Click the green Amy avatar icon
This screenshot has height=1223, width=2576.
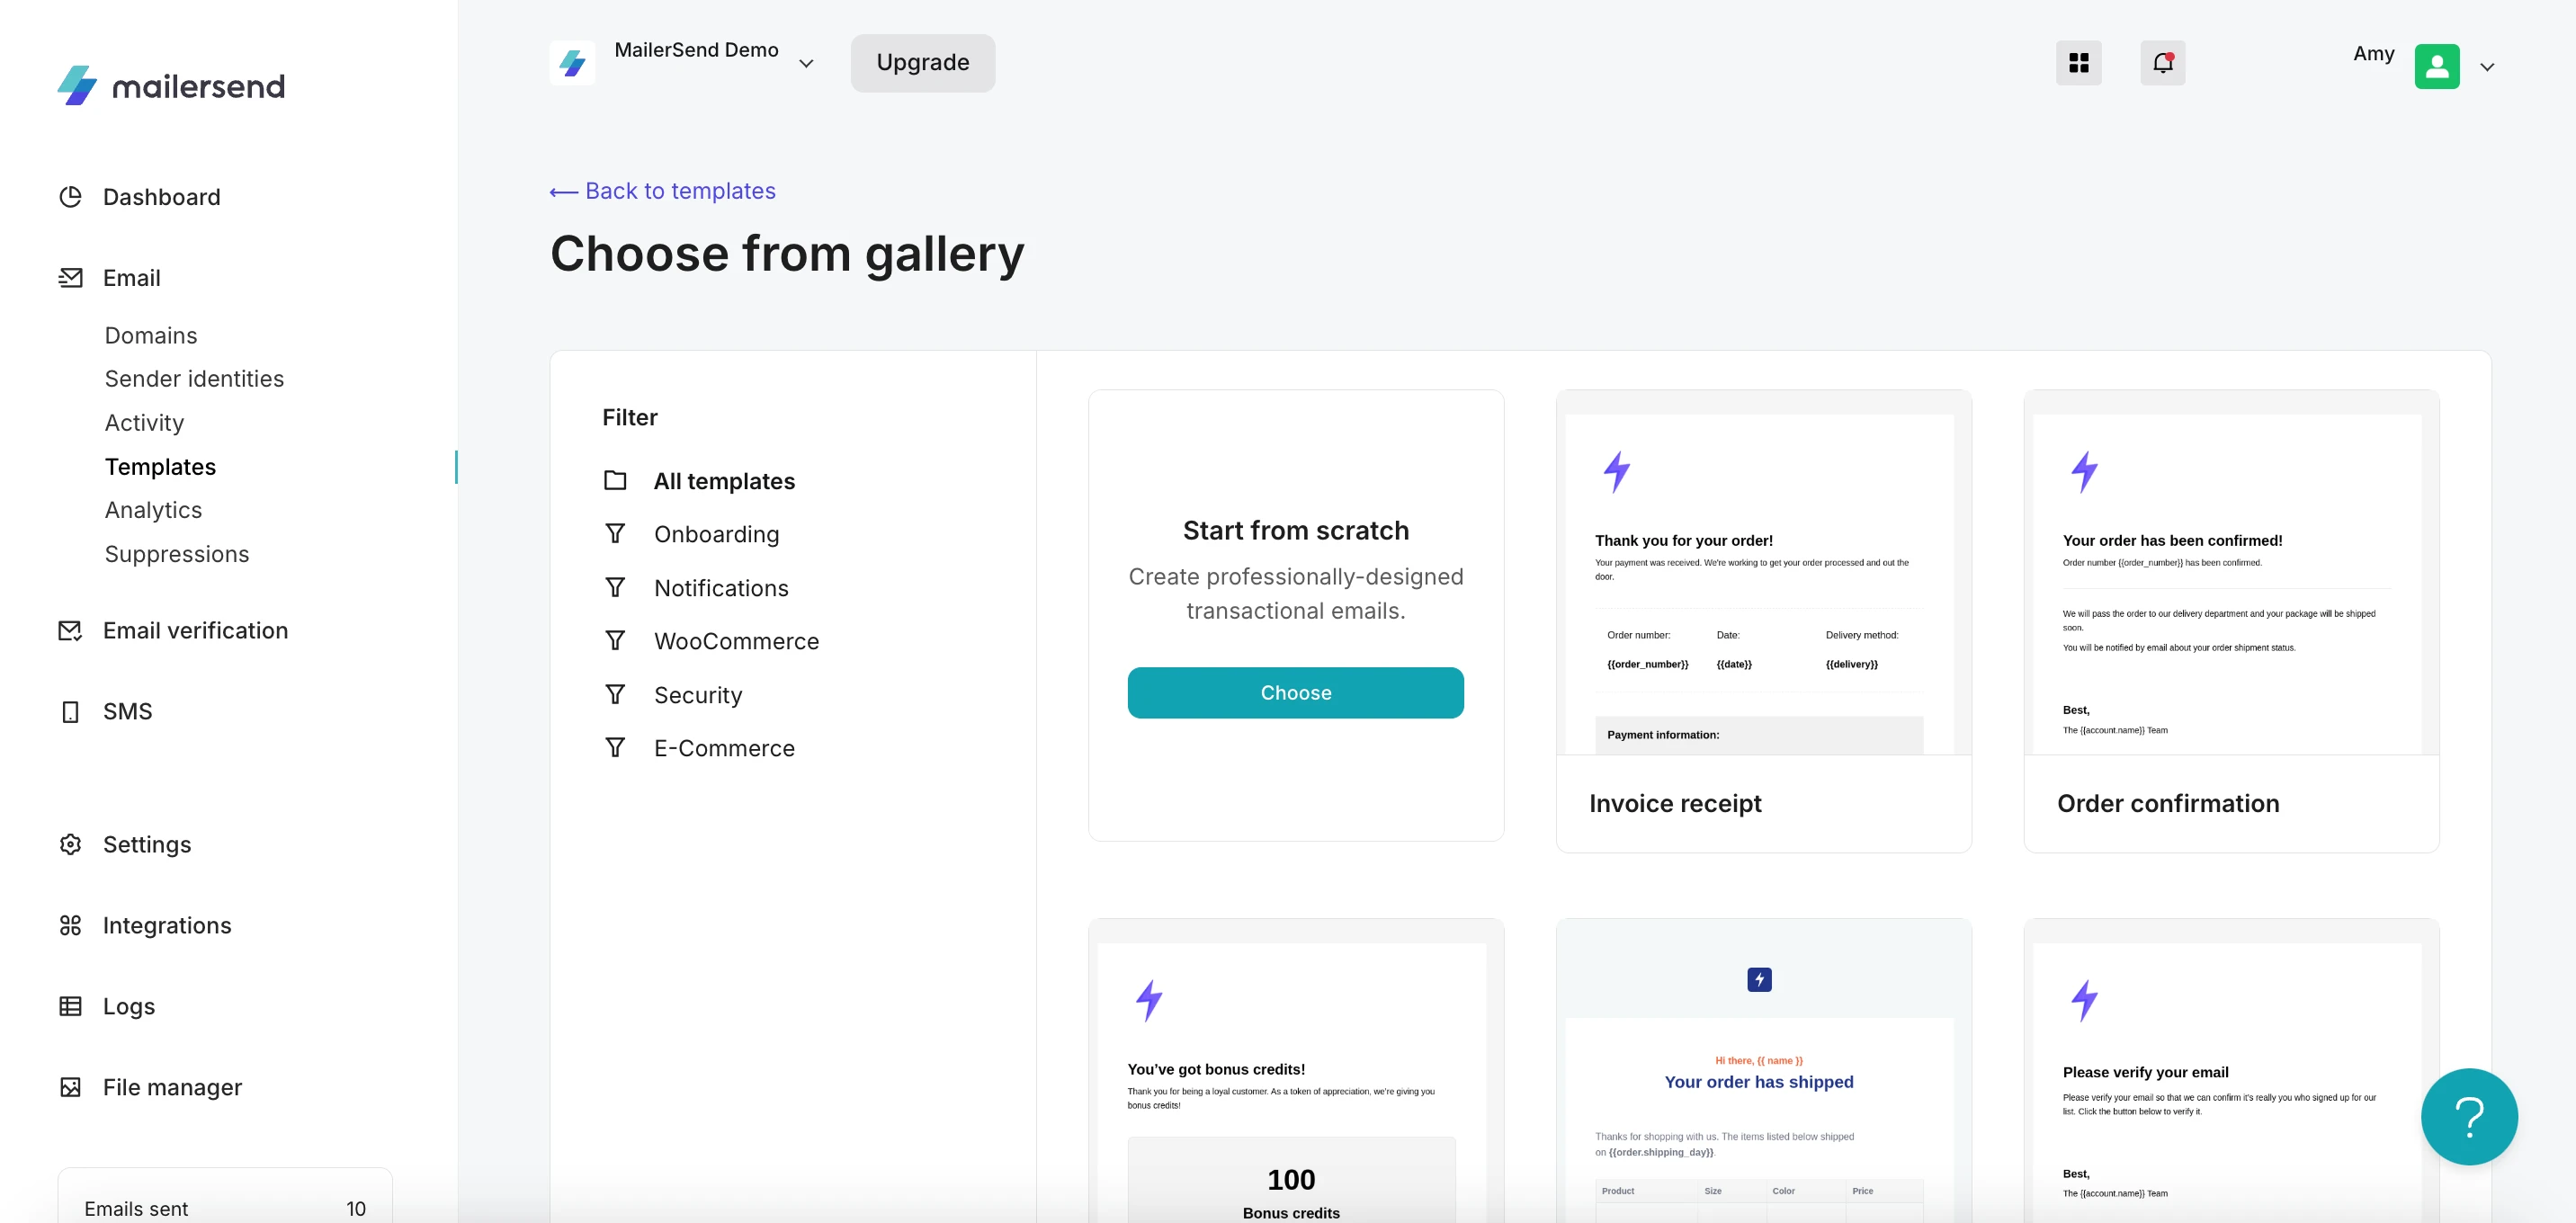tap(2436, 67)
